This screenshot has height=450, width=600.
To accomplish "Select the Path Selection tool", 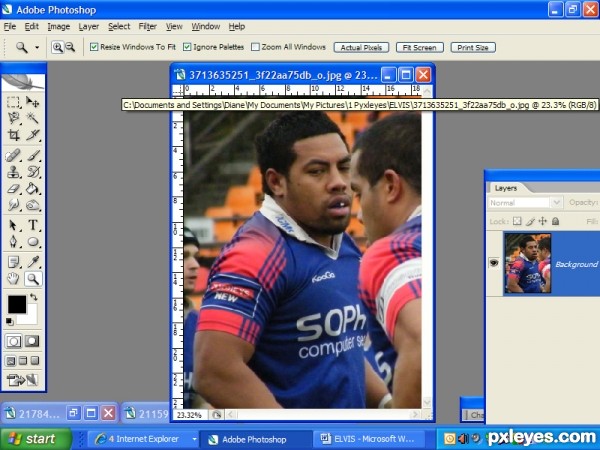I will [13, 225].
